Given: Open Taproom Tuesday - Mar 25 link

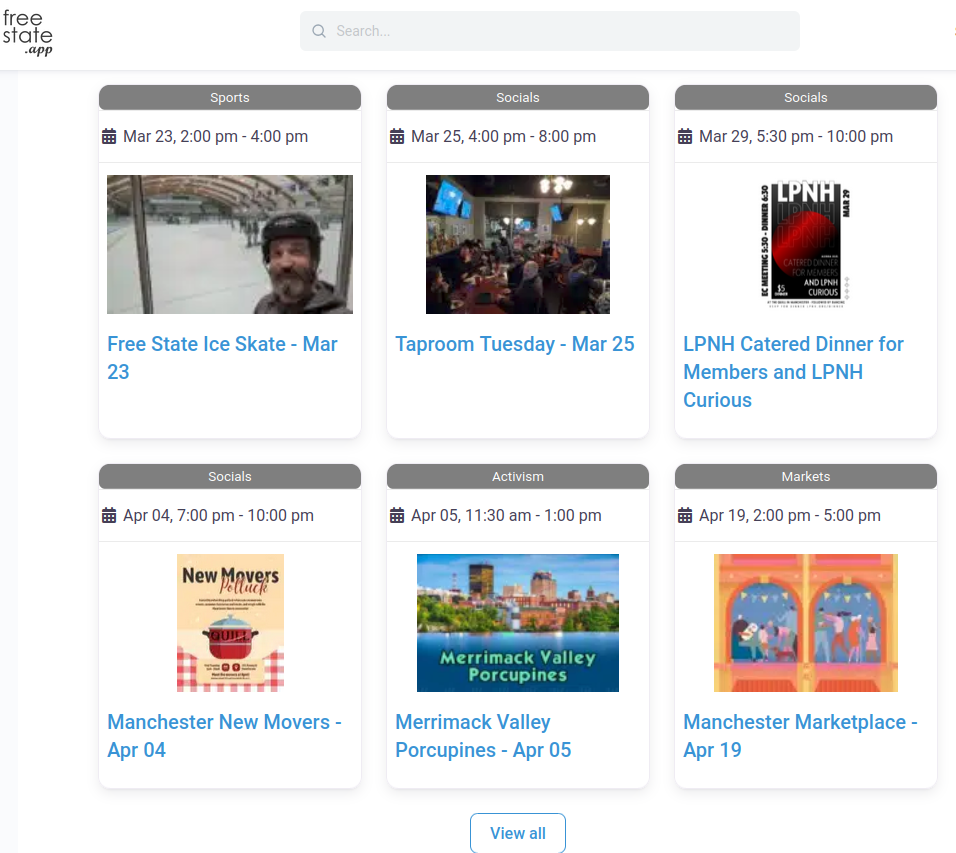Looking at the screenshot, I should click(x=515, y=344).
